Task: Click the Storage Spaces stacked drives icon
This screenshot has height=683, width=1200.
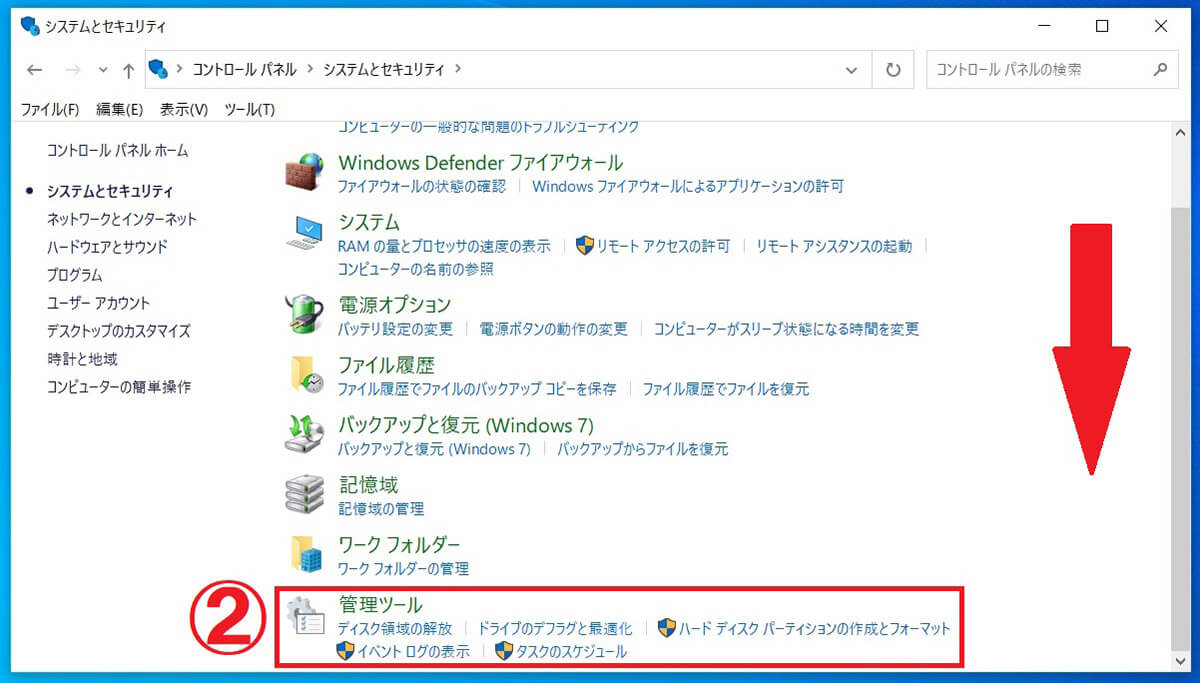Action: tap(304, 494)
